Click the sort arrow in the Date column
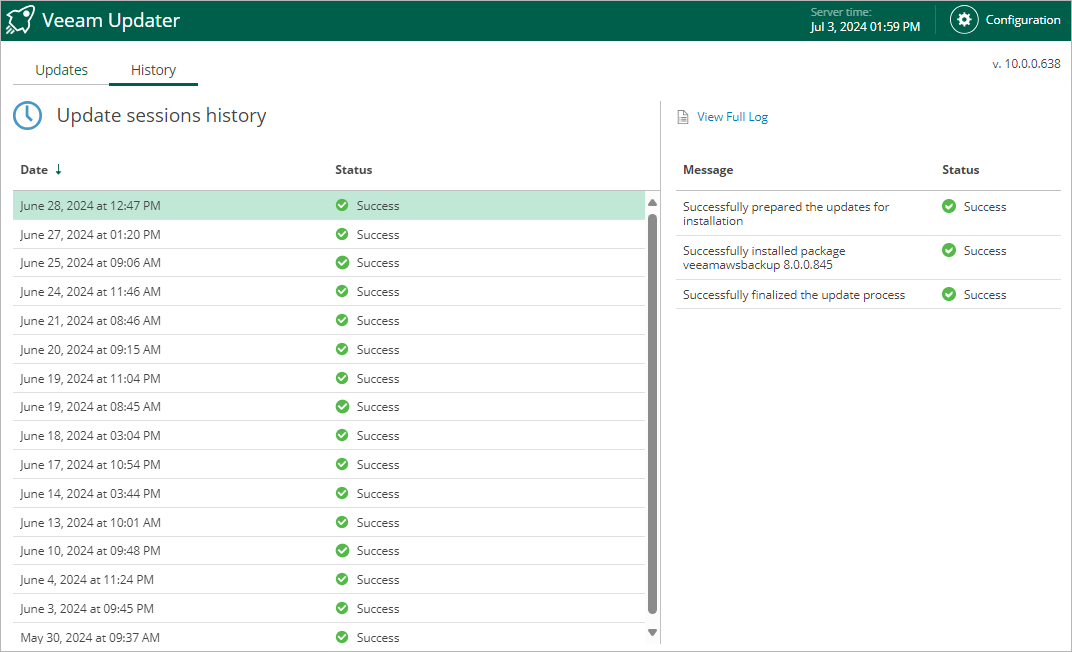This screenshot has width=1072, height=652. (58, 169)
